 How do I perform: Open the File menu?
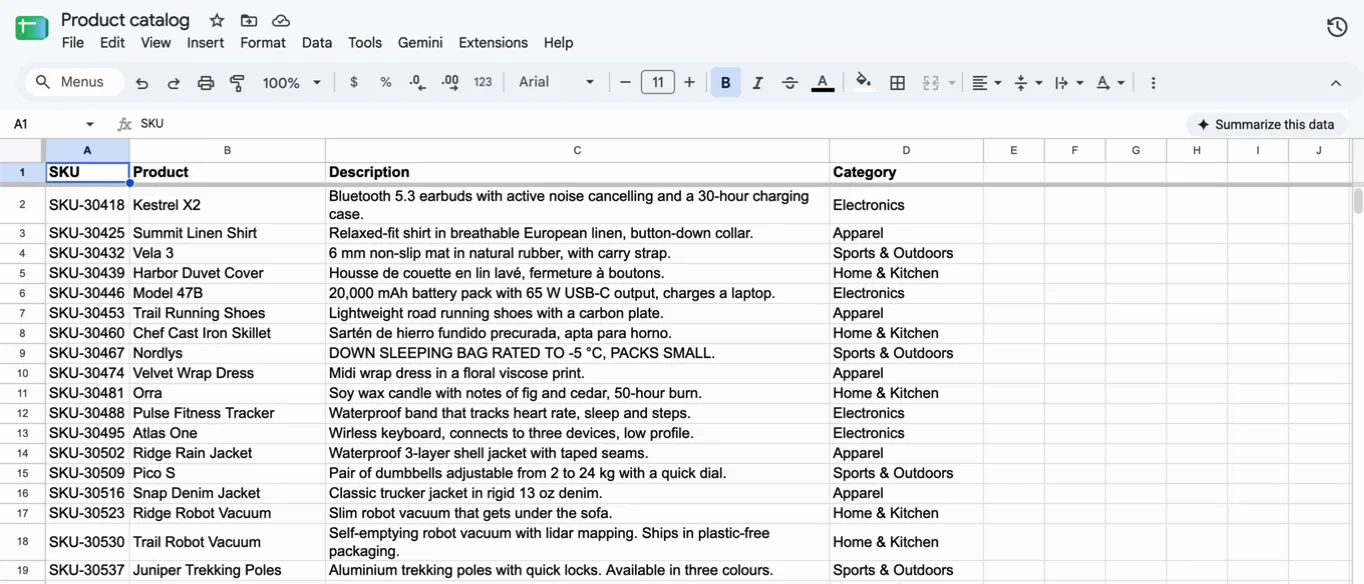point(73,43)
